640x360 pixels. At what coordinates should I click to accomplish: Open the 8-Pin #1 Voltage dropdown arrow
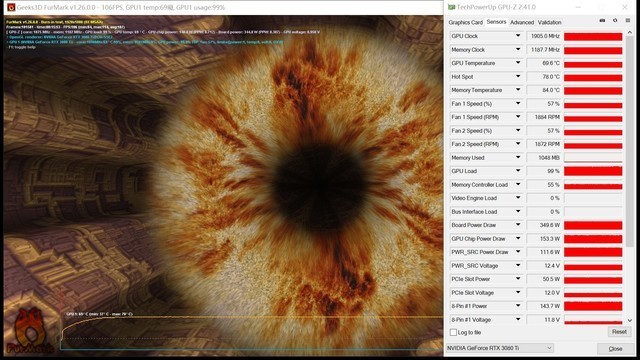point(518,319)
